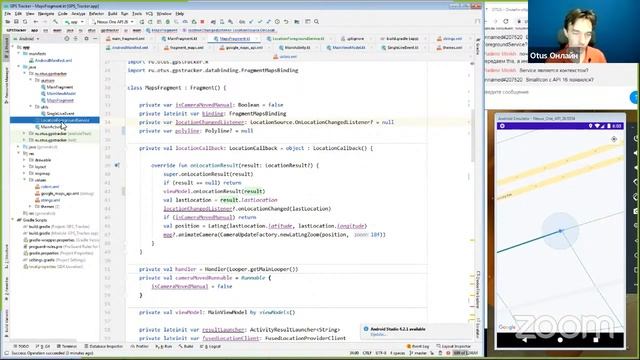Image resolution: width=640 pixels, height=360 pixels.
Task: Open the Database Inspector tool window
Action: [x=104, y=347]
